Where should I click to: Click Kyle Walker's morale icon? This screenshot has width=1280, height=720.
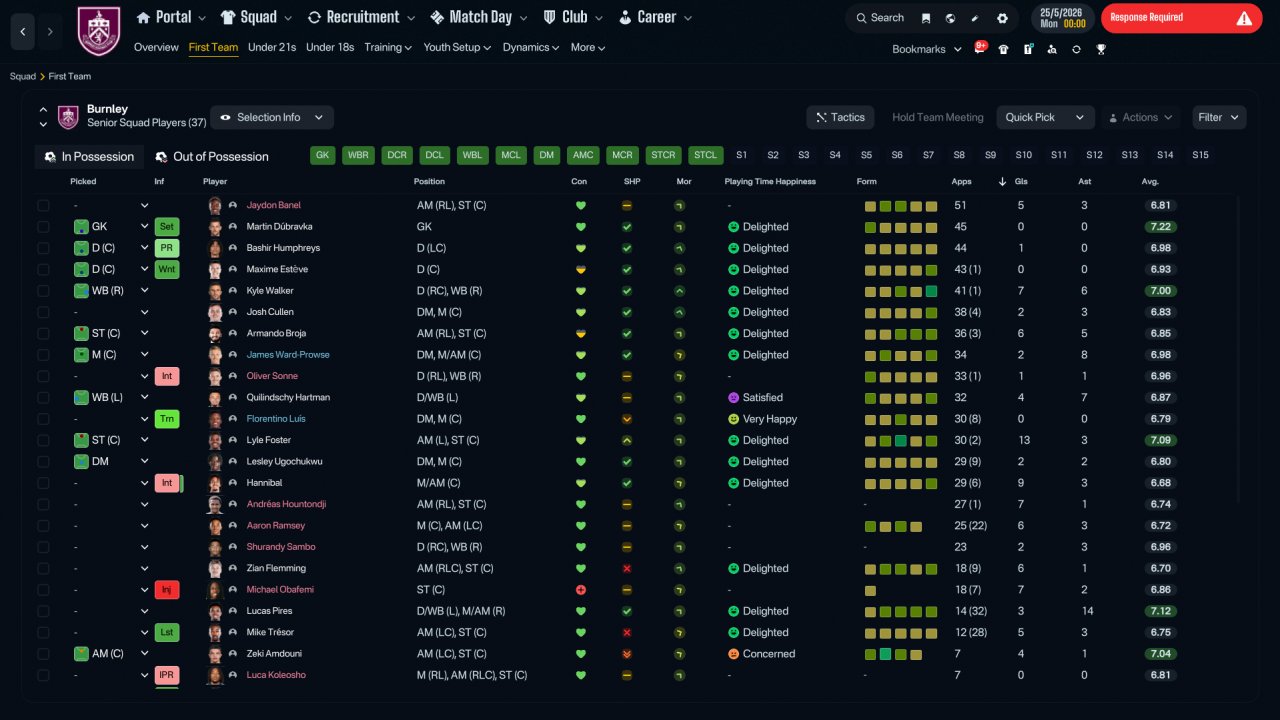click(680, 291)
